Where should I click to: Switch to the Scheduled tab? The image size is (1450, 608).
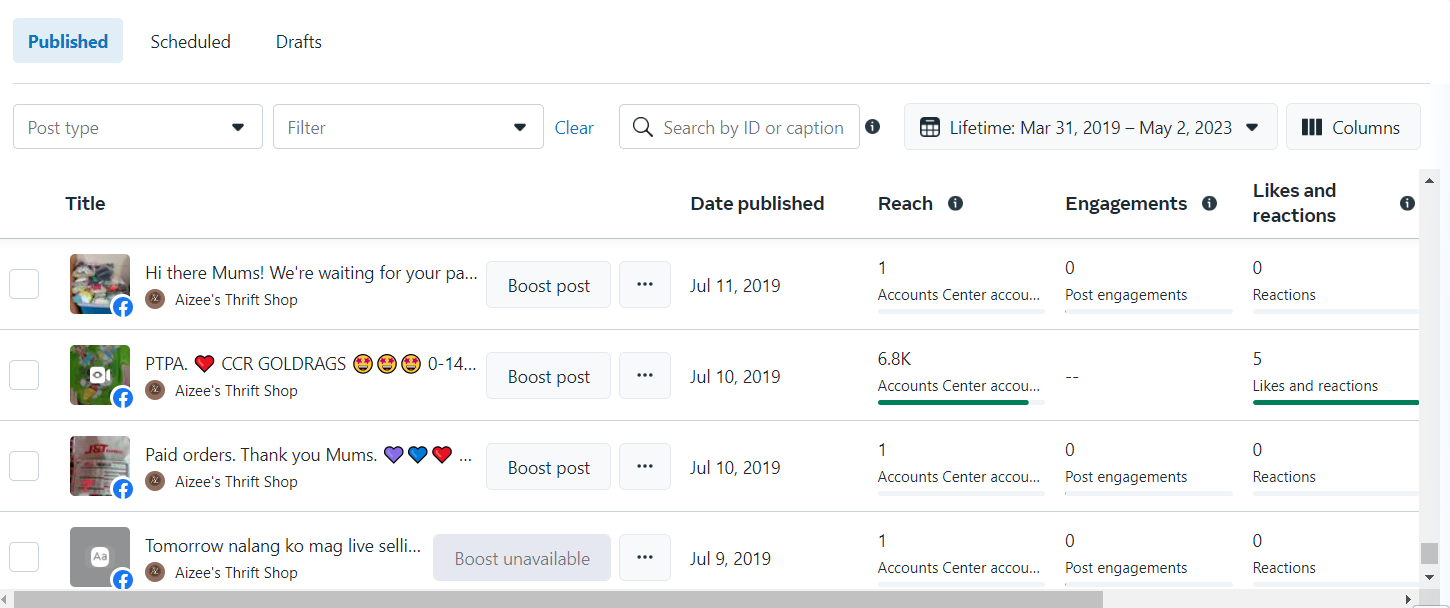(x=190, y=42)
